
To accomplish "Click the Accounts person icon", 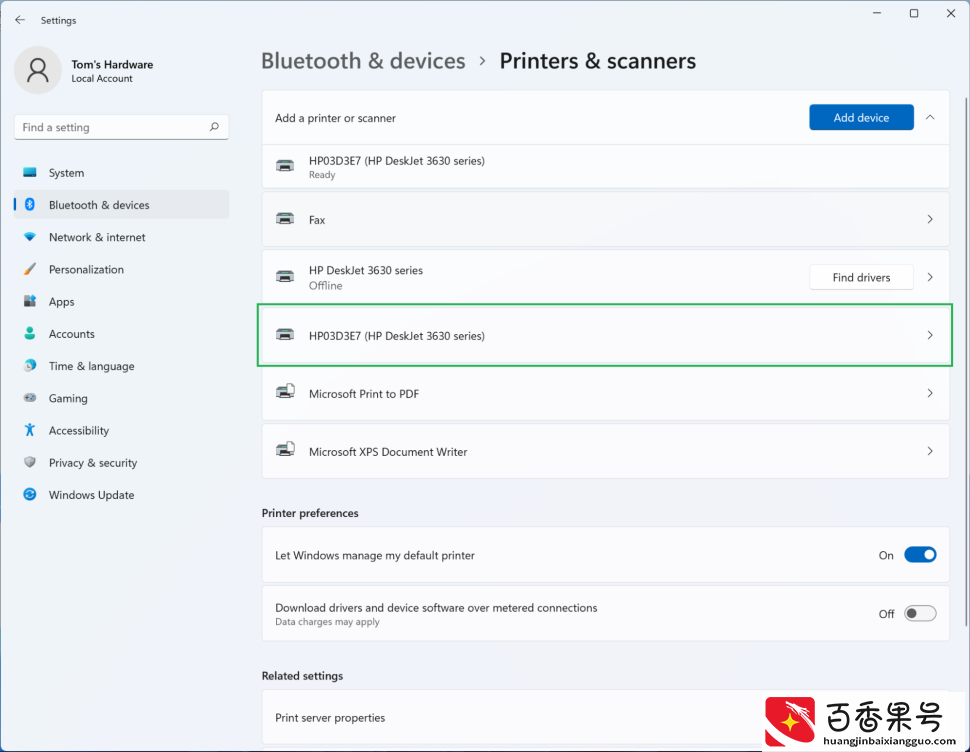I will pyautogui.click(x=30, y=333).
